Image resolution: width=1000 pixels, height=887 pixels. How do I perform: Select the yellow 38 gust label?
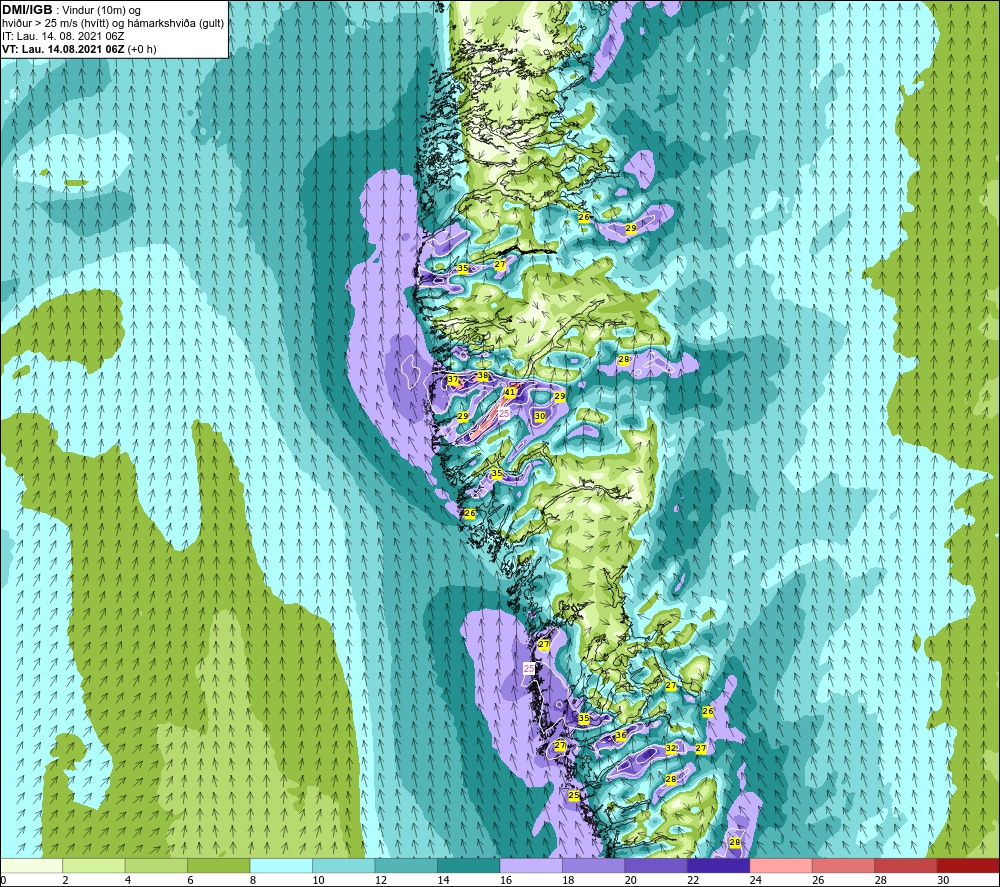click(x=483, y=376)
